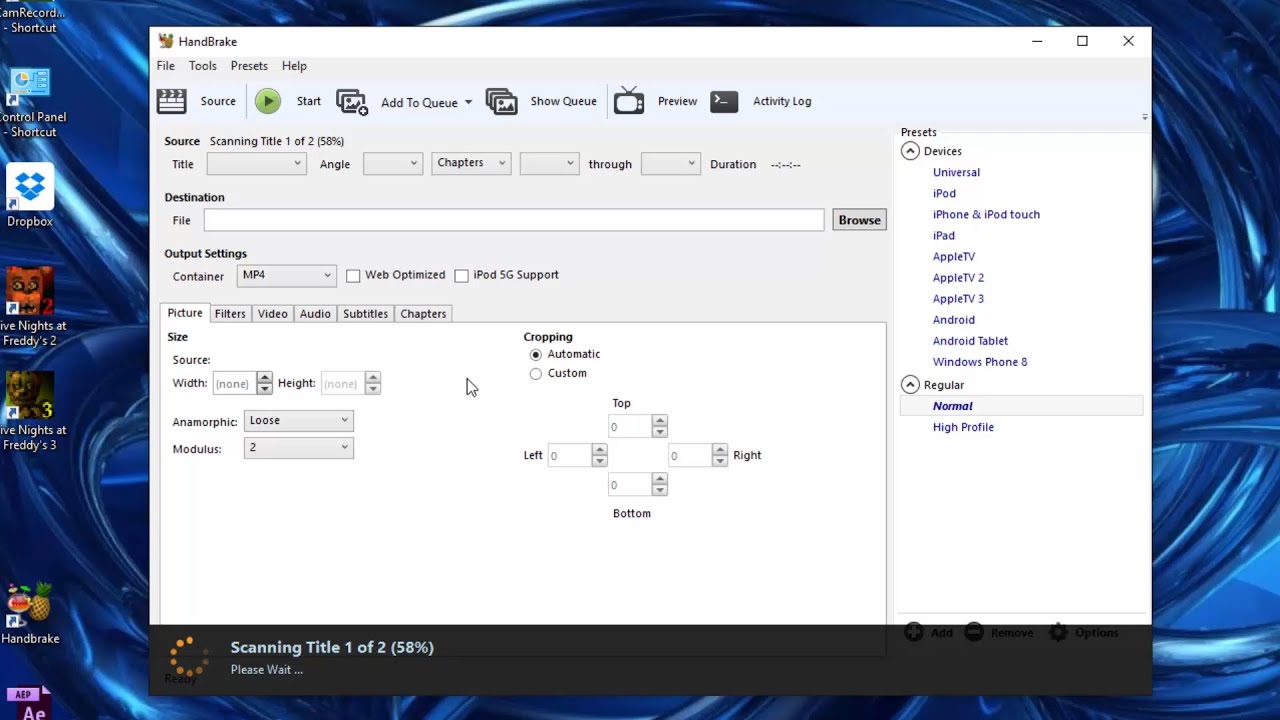Enable the iPod 5G Support checkbox

coord(461,275)
